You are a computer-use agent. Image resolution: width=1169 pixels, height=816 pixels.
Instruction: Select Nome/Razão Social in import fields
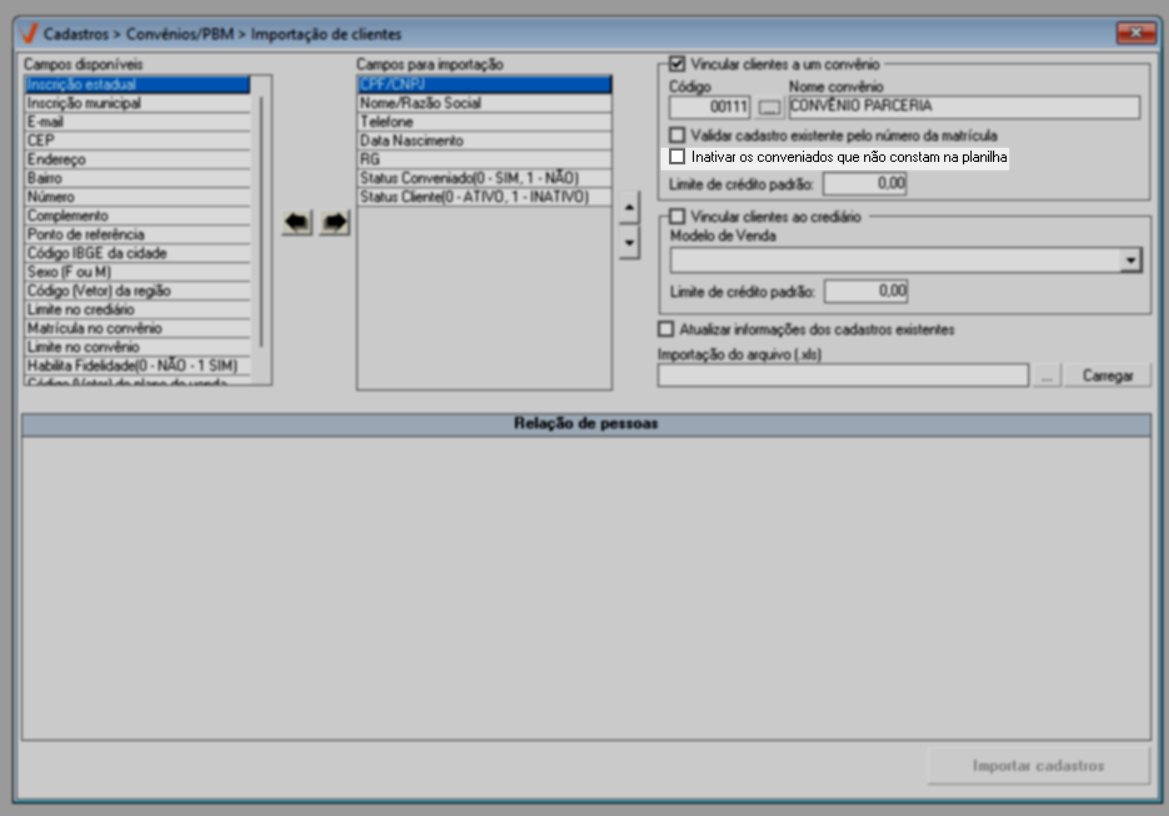coord(485,103)
